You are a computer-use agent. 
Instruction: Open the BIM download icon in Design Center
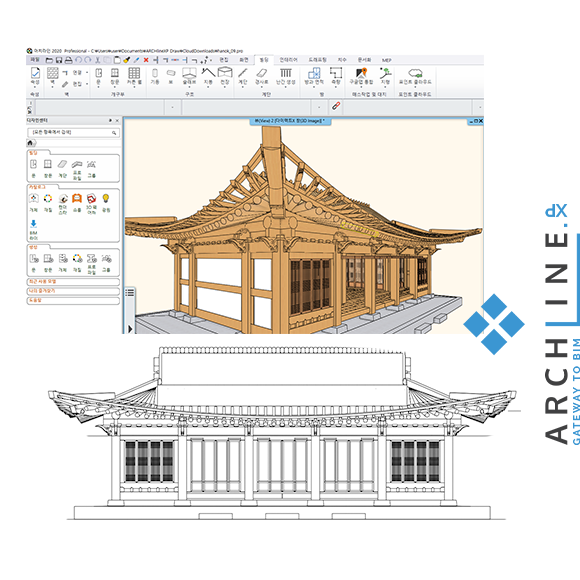pos(33,229)
